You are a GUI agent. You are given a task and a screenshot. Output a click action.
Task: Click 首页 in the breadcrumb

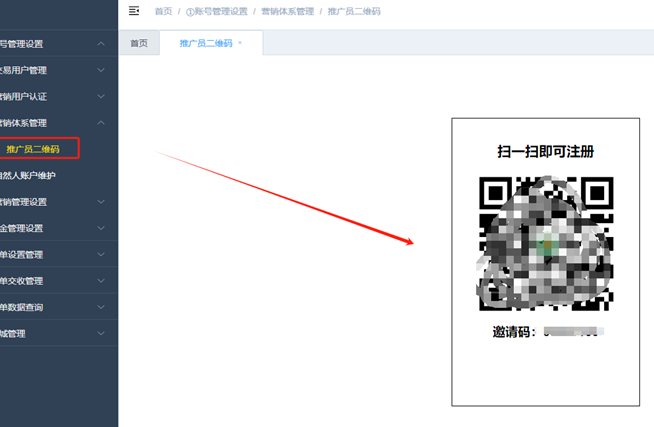(163, 11)
